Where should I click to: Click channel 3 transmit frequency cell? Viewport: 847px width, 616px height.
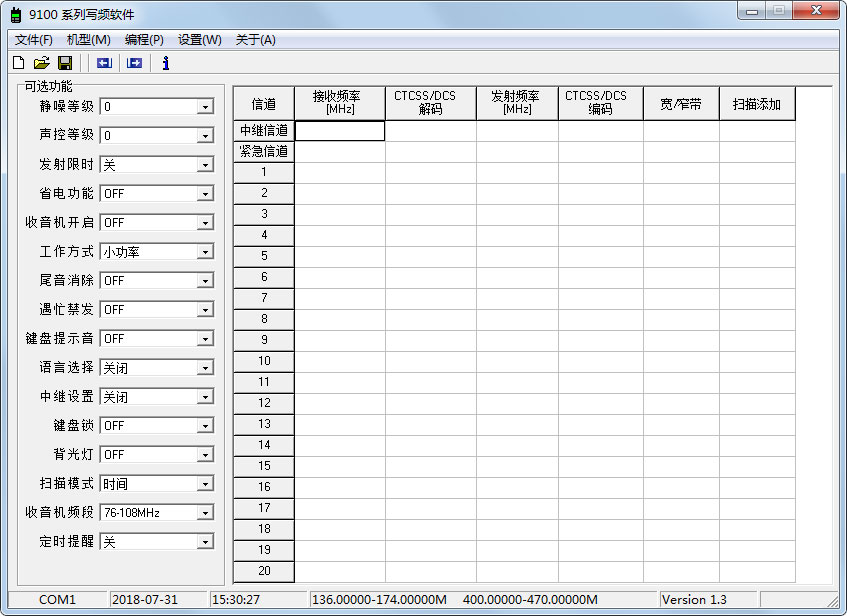coord(517,215)
